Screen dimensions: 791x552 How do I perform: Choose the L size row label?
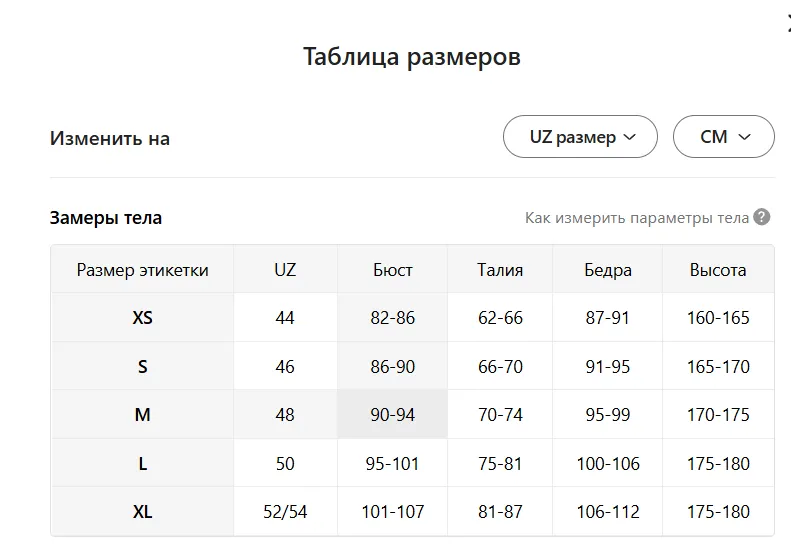point(143,463)
